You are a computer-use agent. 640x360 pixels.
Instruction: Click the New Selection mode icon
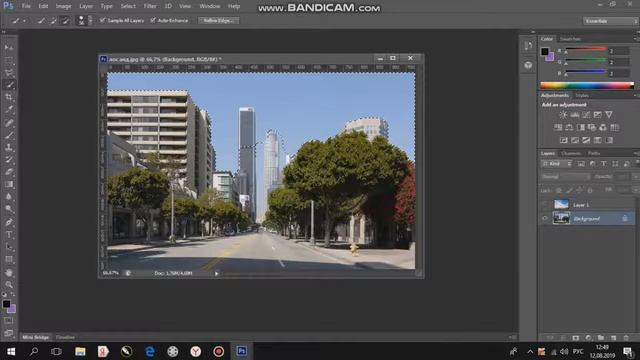(41, 20)
